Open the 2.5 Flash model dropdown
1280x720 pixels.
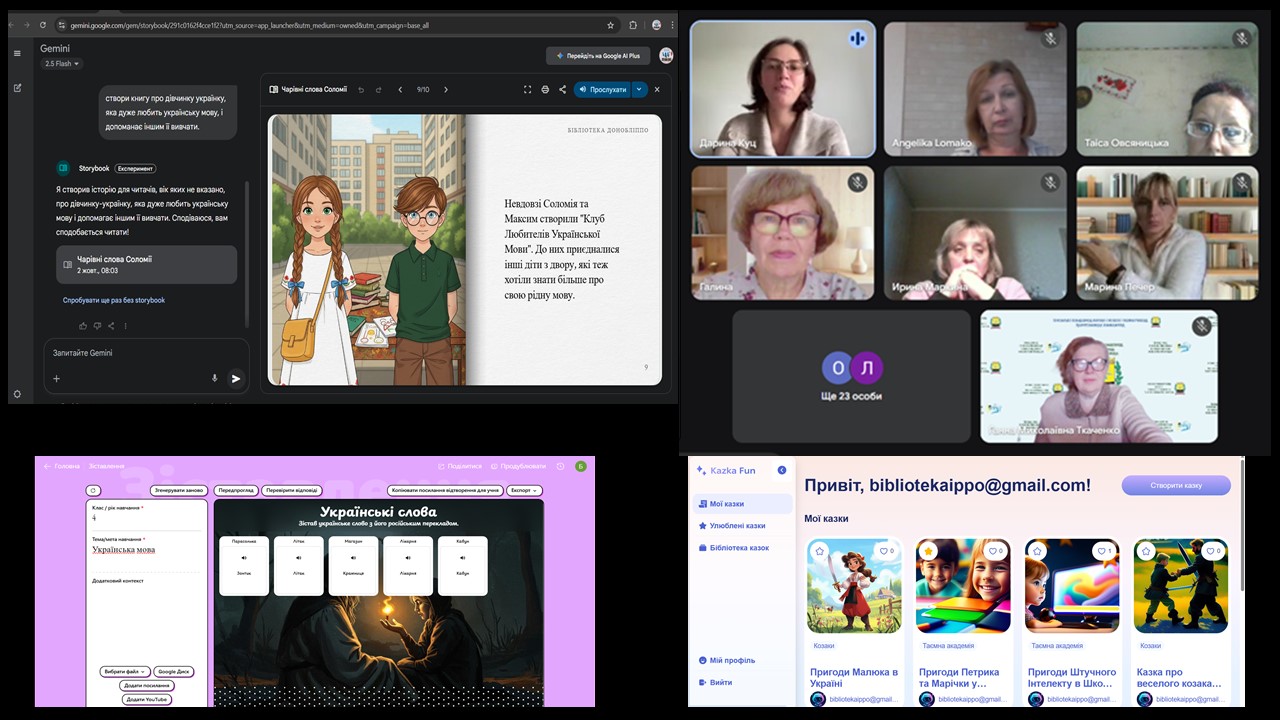62,64
